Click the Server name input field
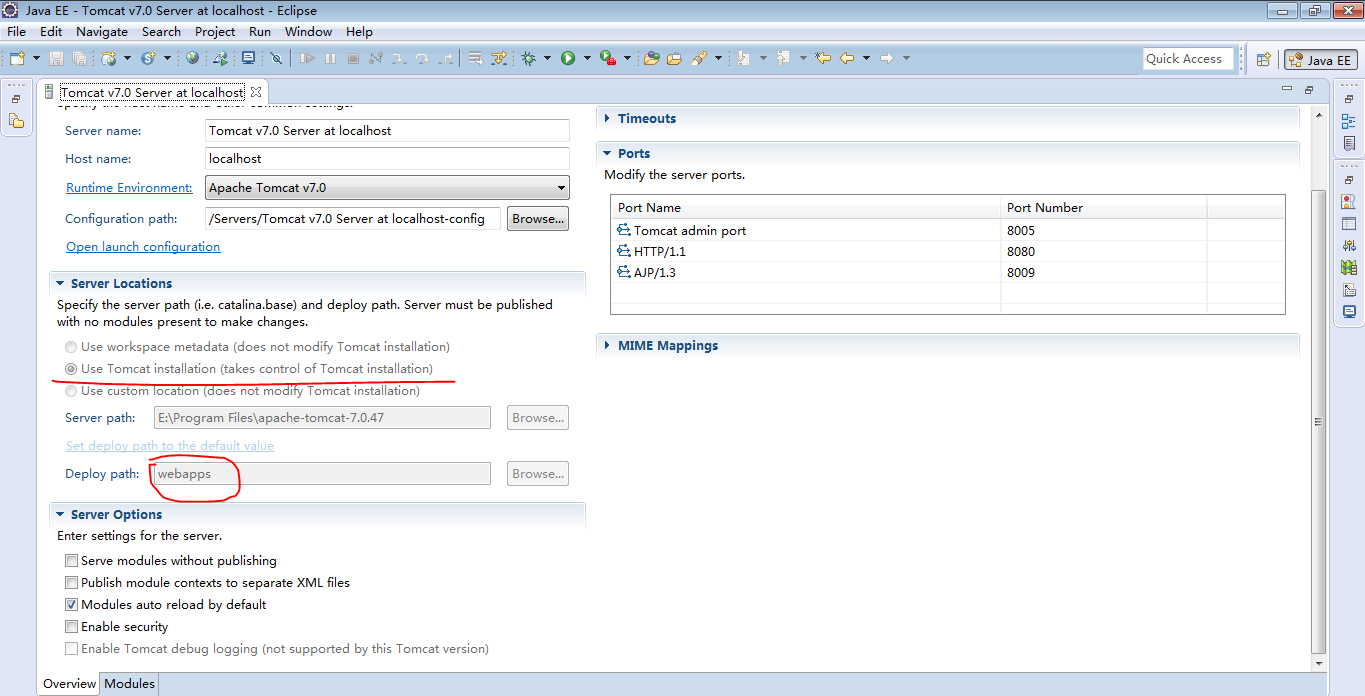The height and width of the screenshot is (696, 1365). pos(387,131)
